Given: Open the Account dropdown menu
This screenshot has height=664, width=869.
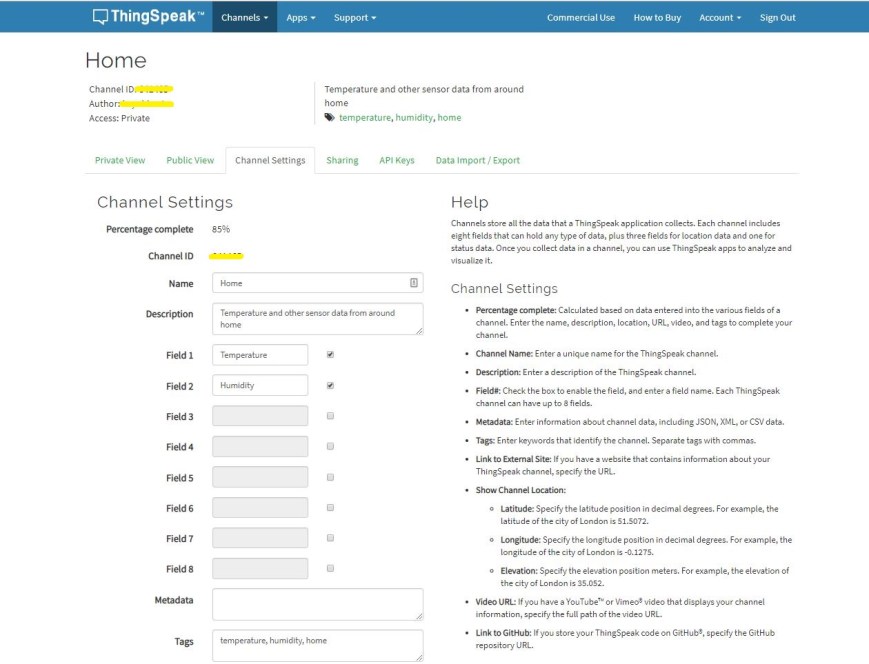Looking at the screenshot, I should click(x=718, y=16).
